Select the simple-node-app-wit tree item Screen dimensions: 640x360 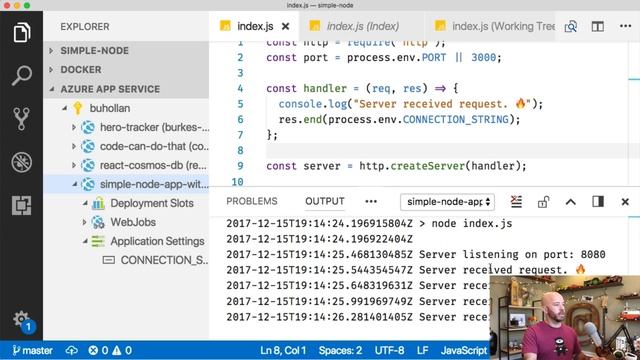point(126,184)
